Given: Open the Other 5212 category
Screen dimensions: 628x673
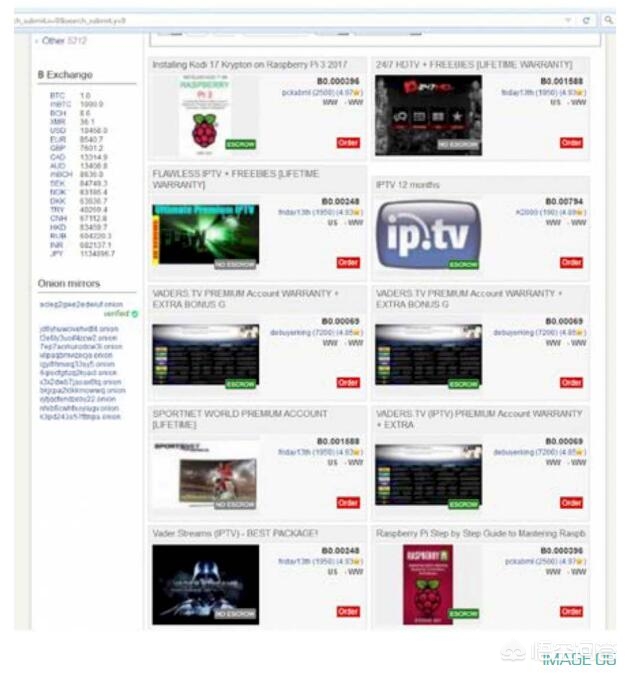Looking at the screenshot, I should (x=64, y=41).
